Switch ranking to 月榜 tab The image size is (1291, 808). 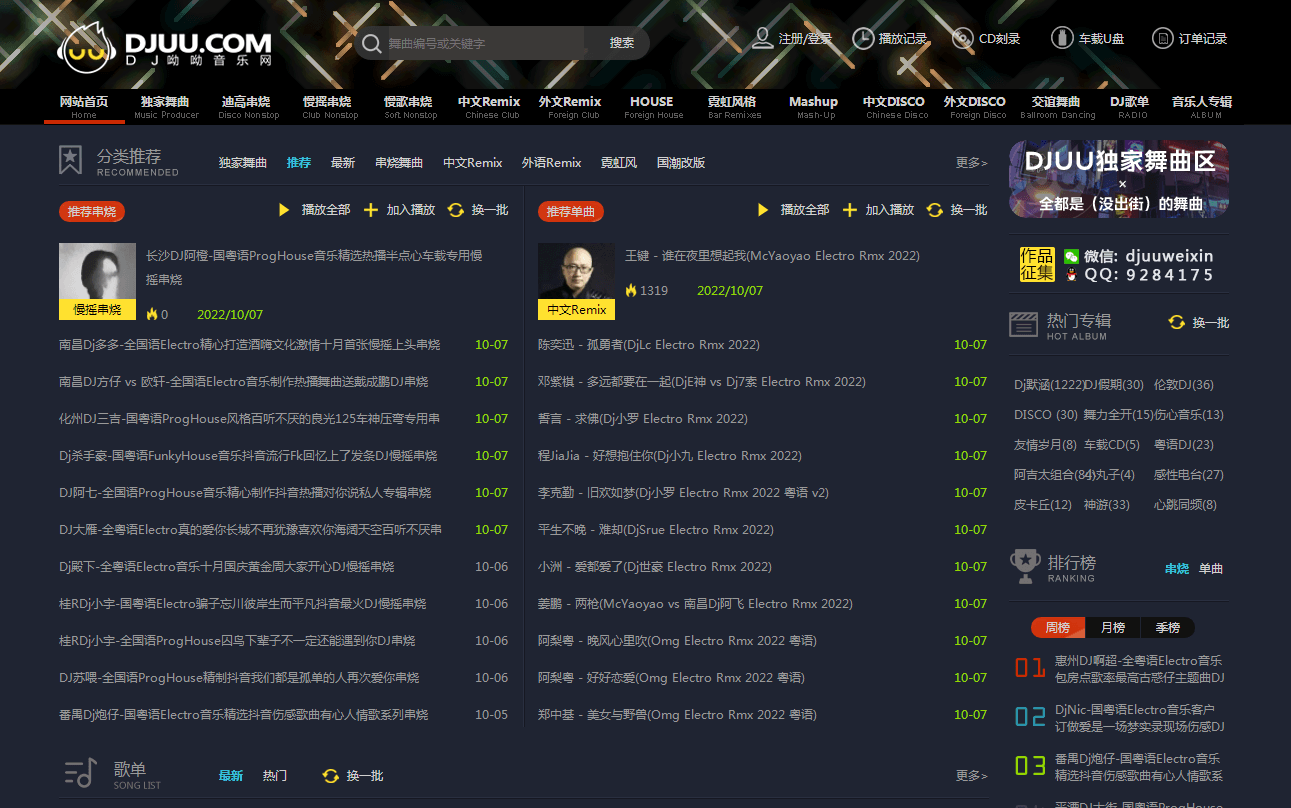1113,628
